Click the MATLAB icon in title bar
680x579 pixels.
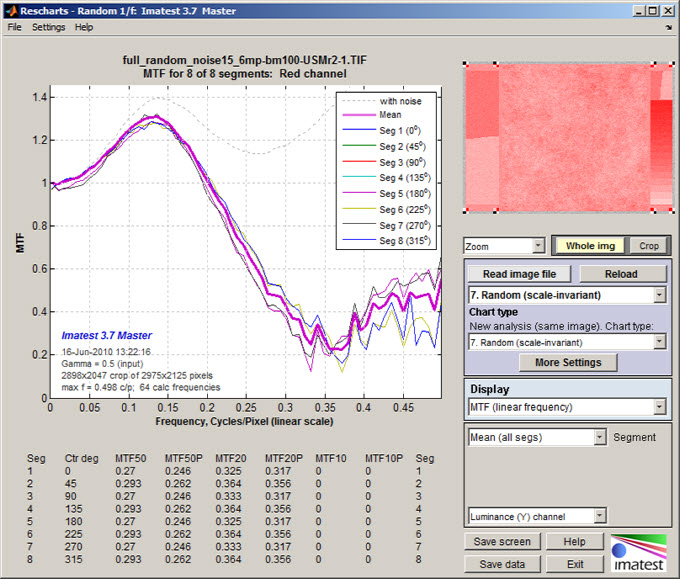pyautogui.click(x=12, y=10)
